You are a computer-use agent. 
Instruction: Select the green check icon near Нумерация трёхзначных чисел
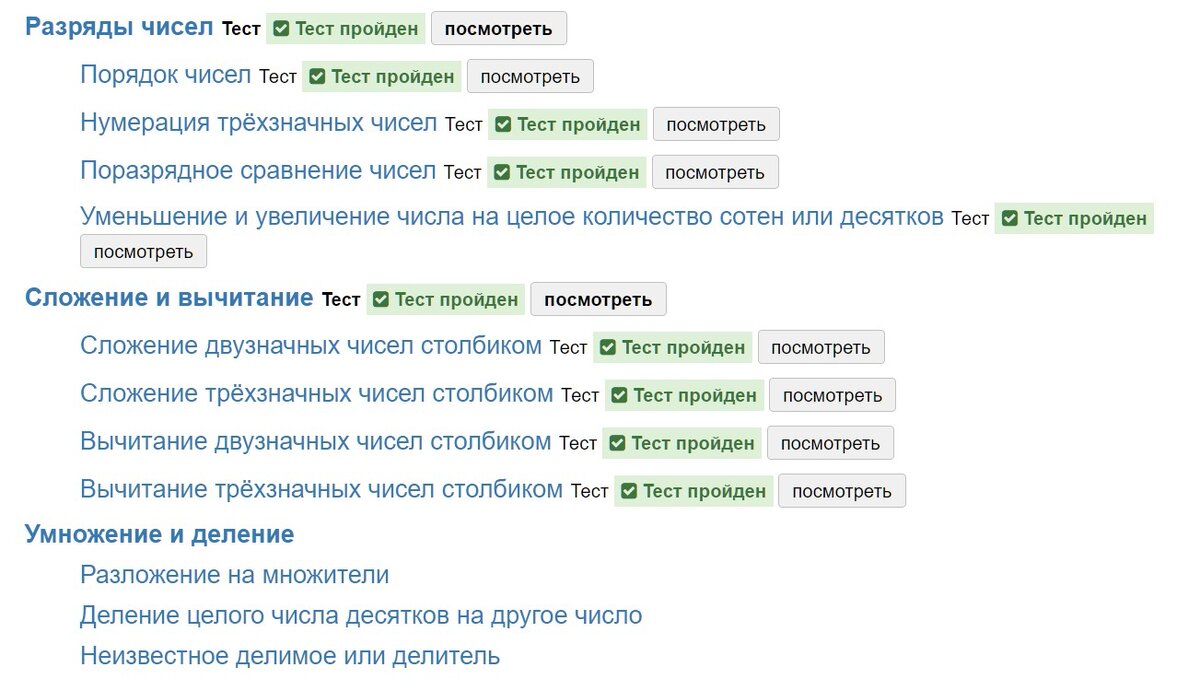(502, 124)
